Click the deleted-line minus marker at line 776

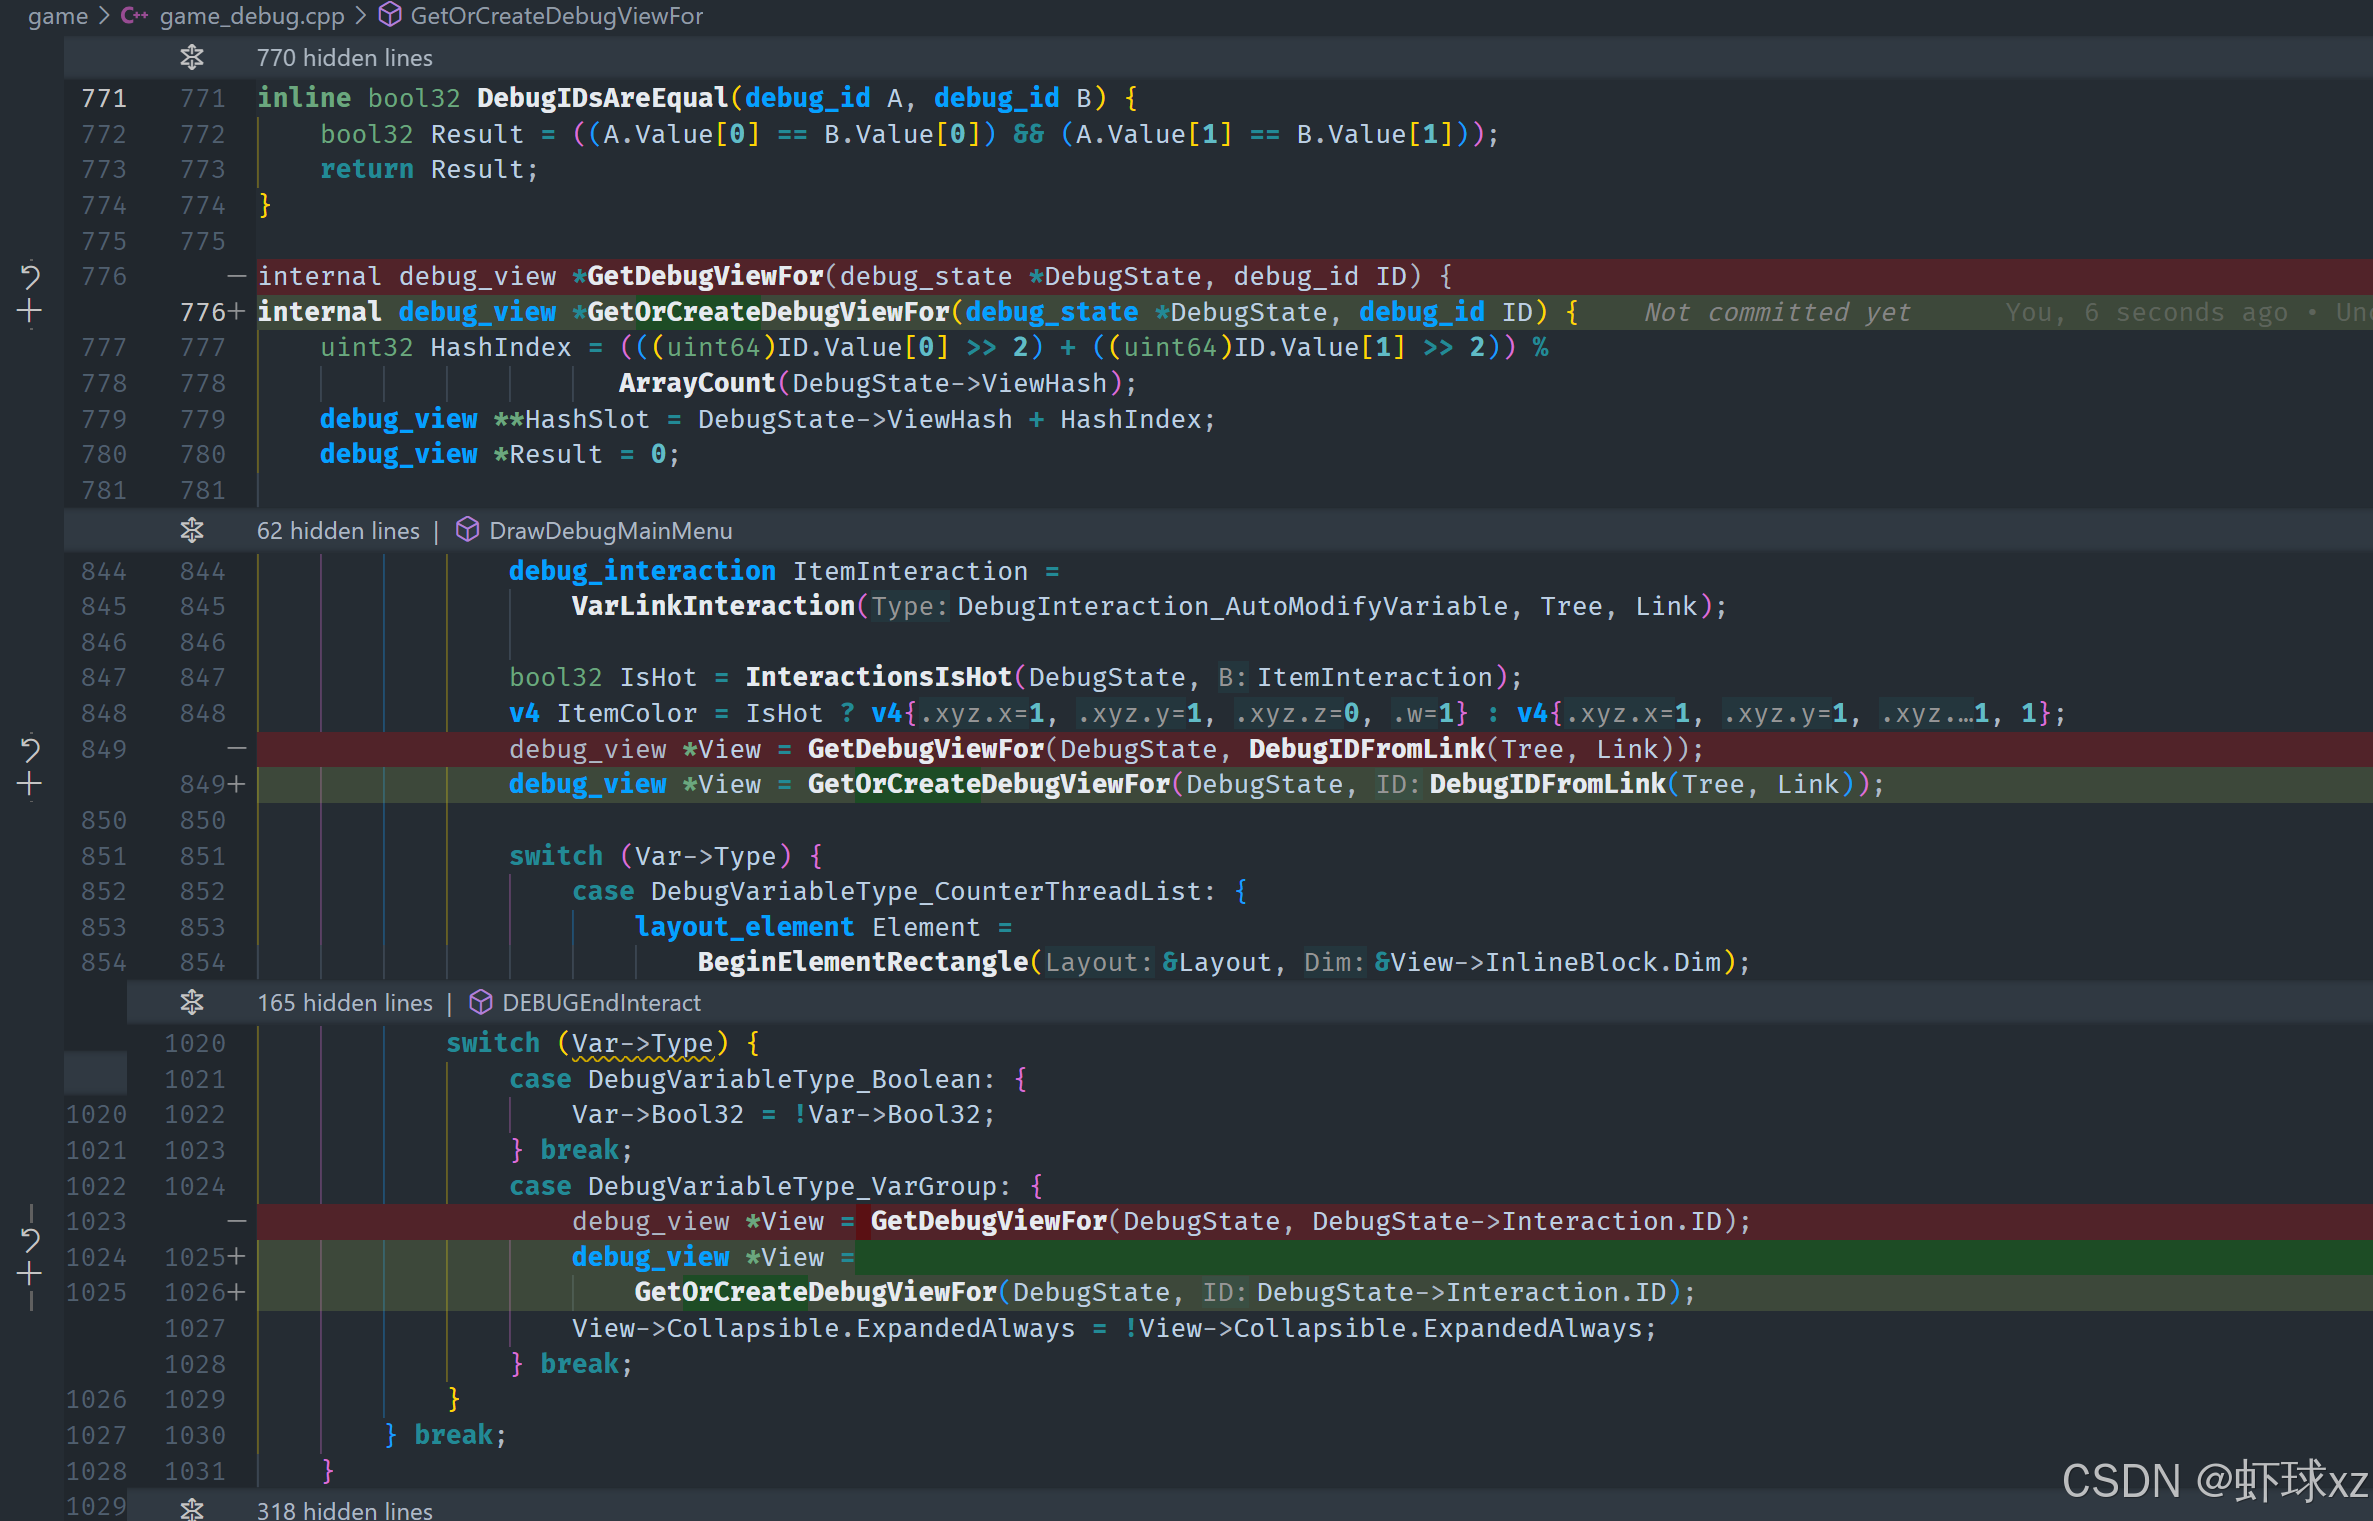(236, 276)
